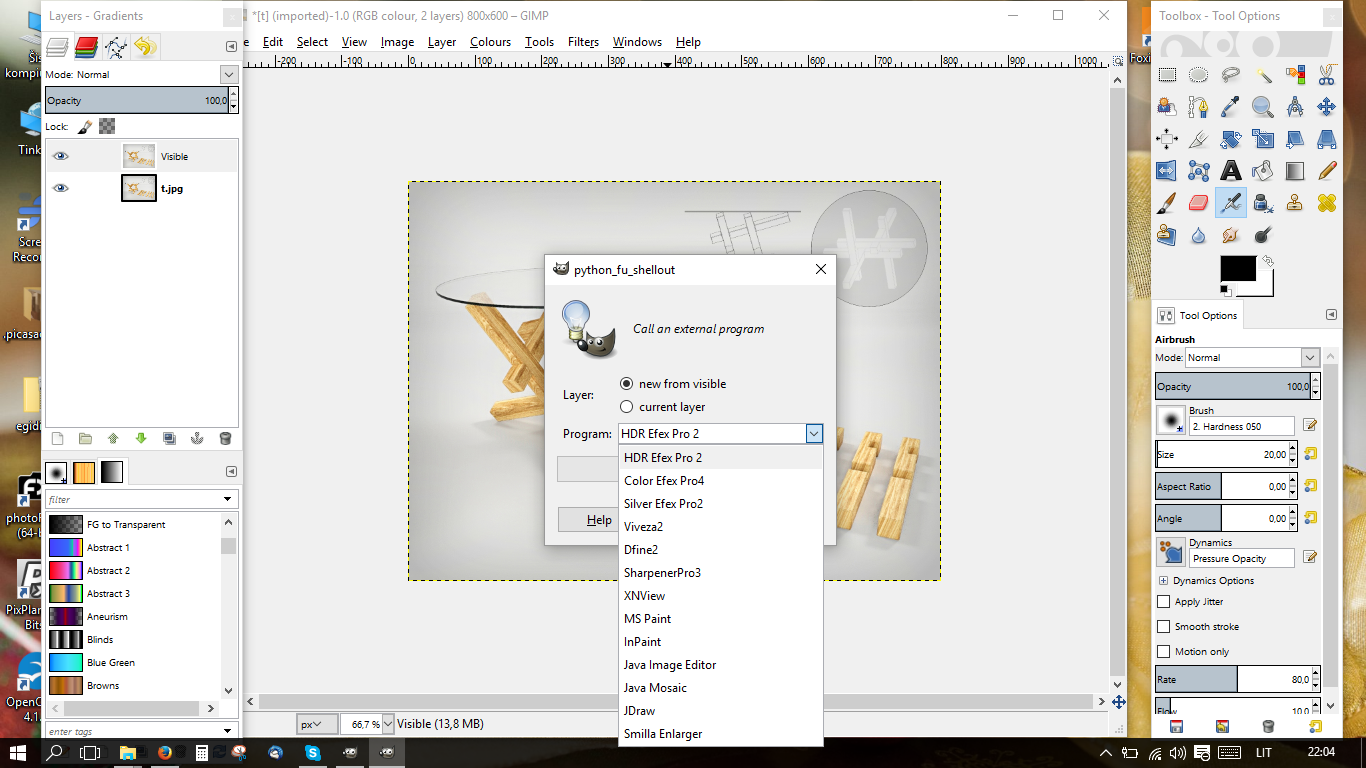Hide the t.jpg layer eye icon

(61, 188)
